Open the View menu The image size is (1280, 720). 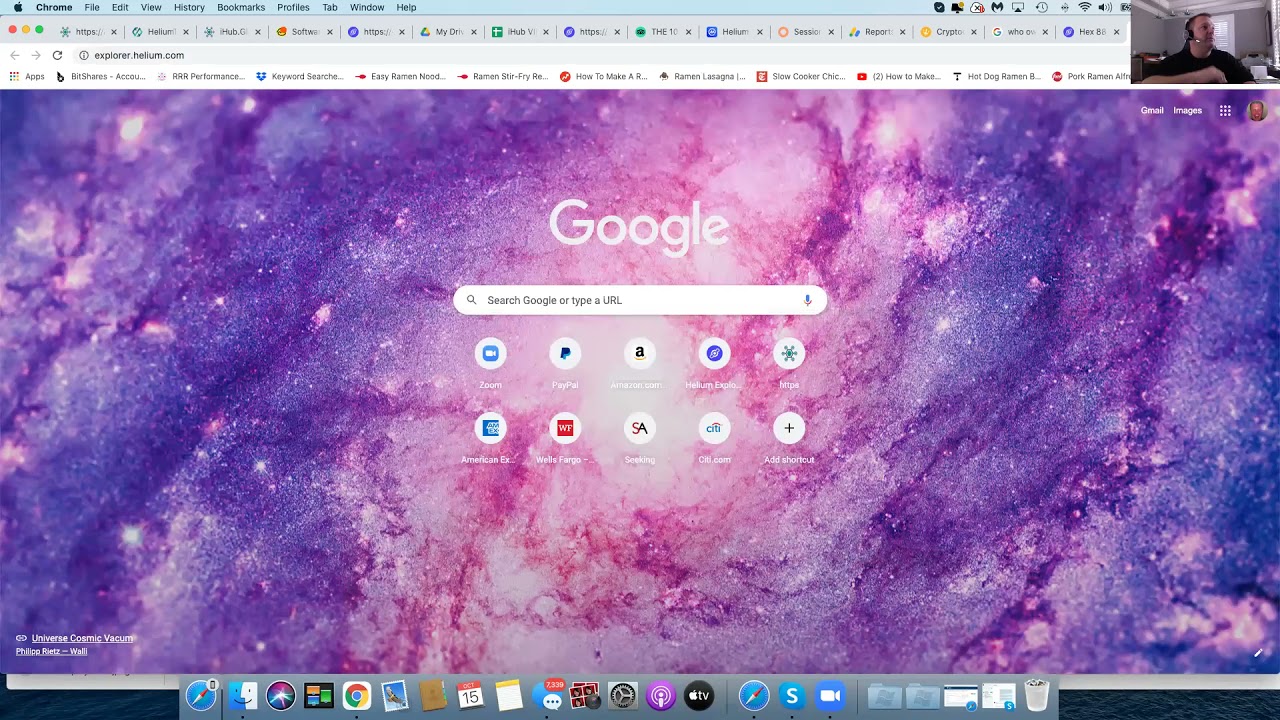pos(151,7)
